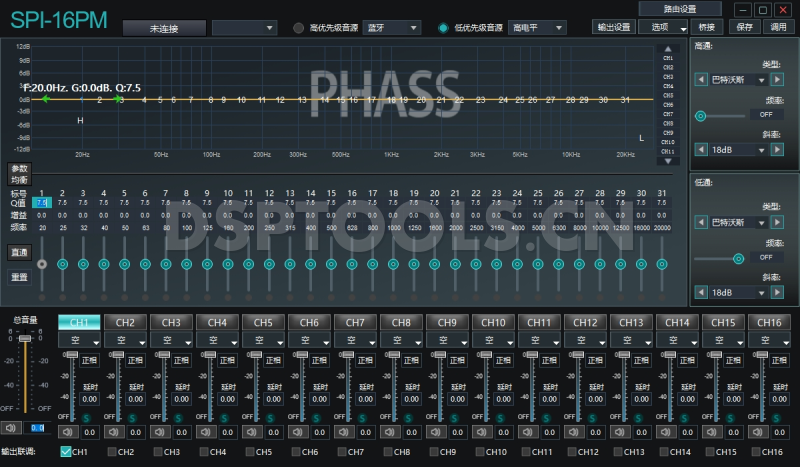This screenshot has width=800, height=467.
Task: Expand the 选项 options dropdown
Action: pyautogui.click(x=665, y=27)
